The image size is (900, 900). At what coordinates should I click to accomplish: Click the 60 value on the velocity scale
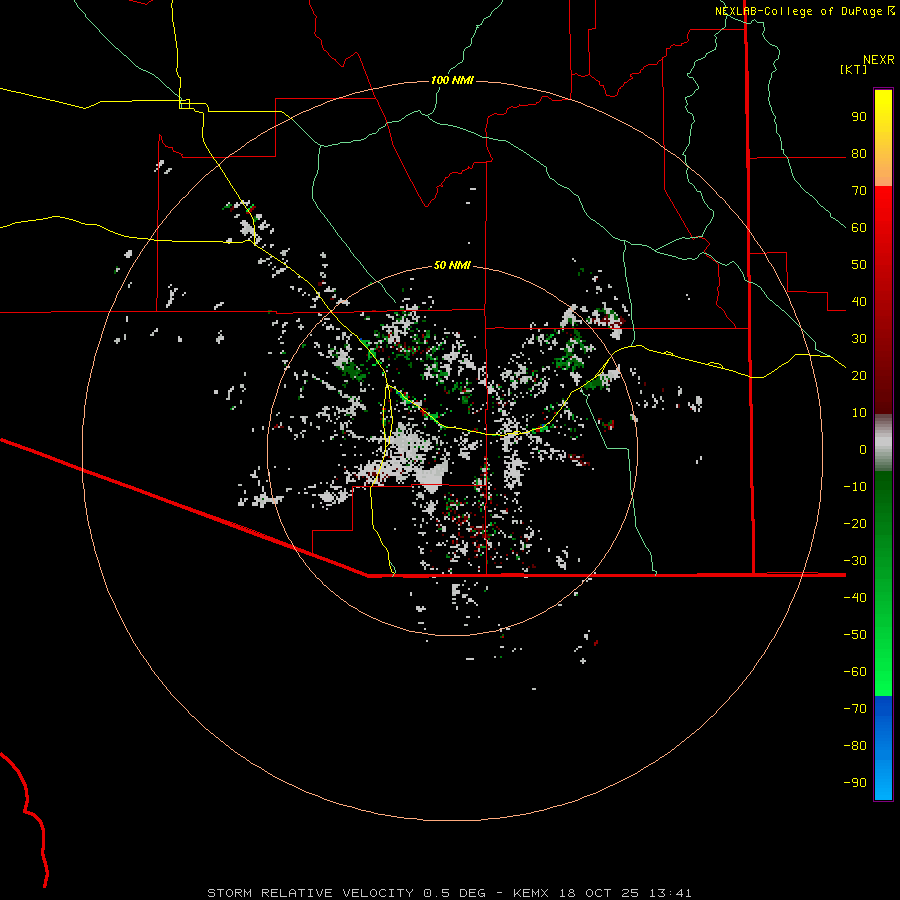pyautogui.click(x=859, y=228)
